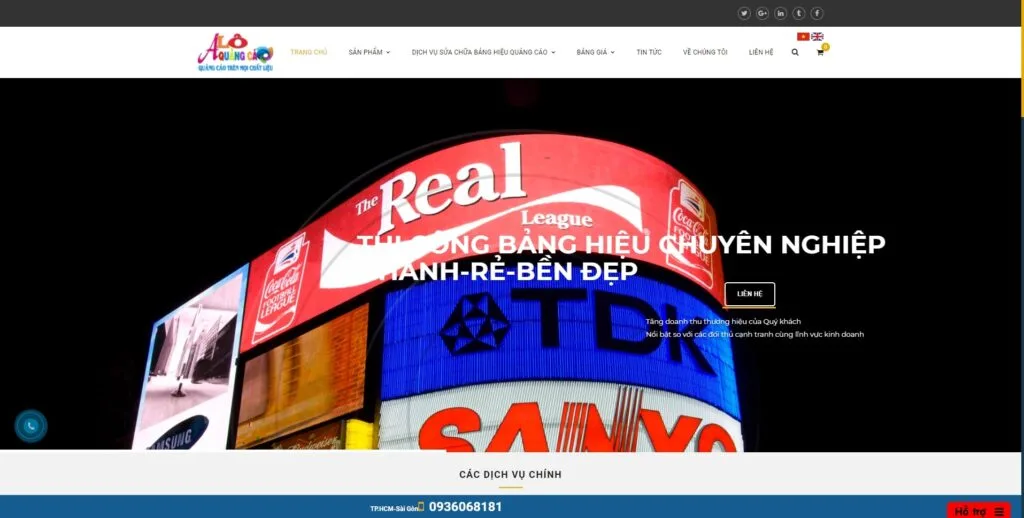Image resolution: width=1024 pixels, height=518 pixels.
Task: Expand the BẢNG GIÁ dropdown chevron
Action: click(613, 52)
